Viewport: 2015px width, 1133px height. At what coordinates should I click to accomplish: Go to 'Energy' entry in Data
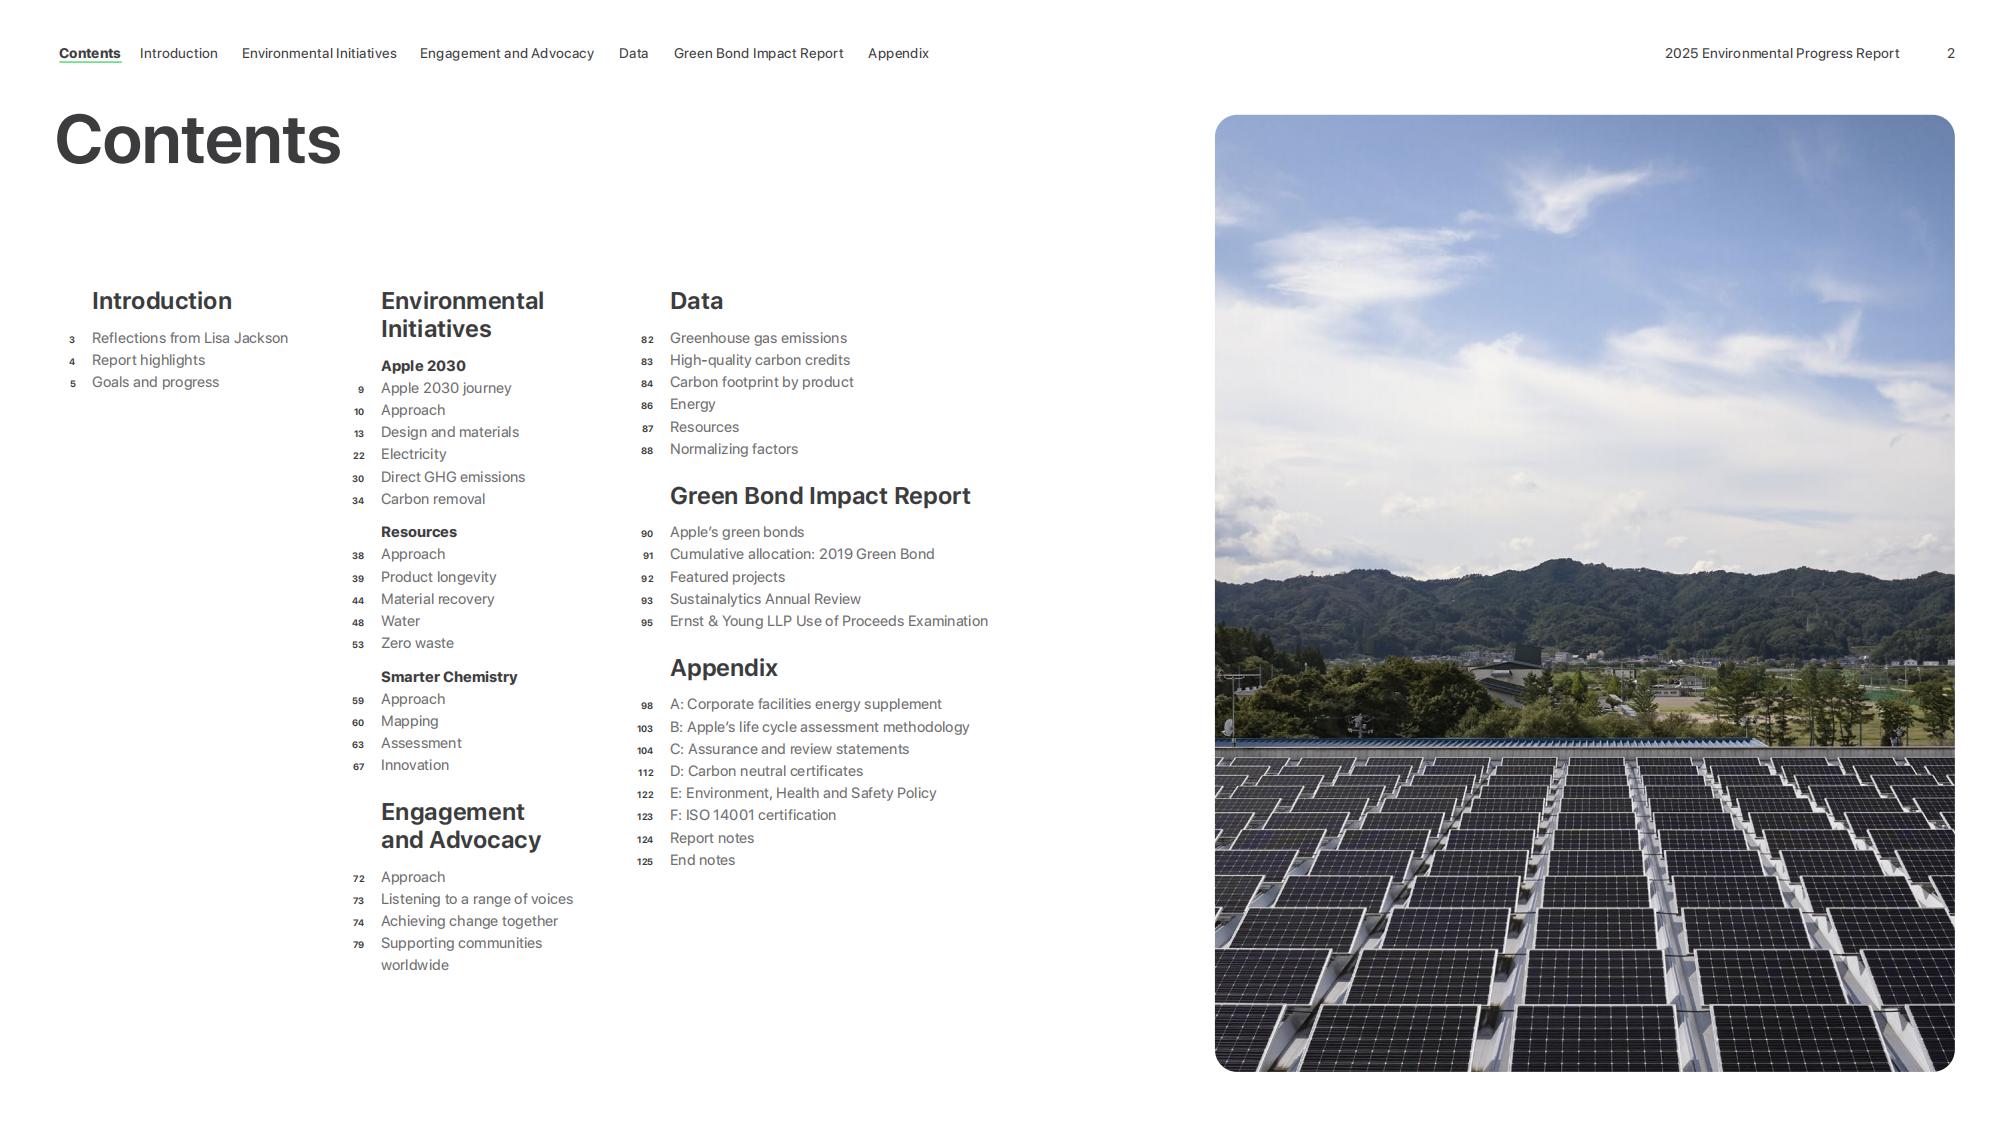[693, 404]
